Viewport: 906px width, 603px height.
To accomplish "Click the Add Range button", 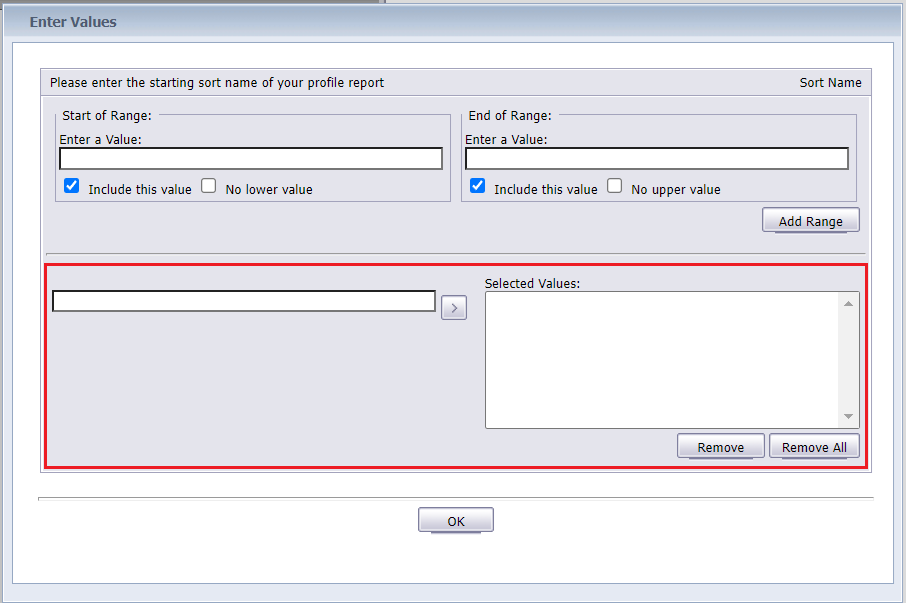I will [811, 220].
